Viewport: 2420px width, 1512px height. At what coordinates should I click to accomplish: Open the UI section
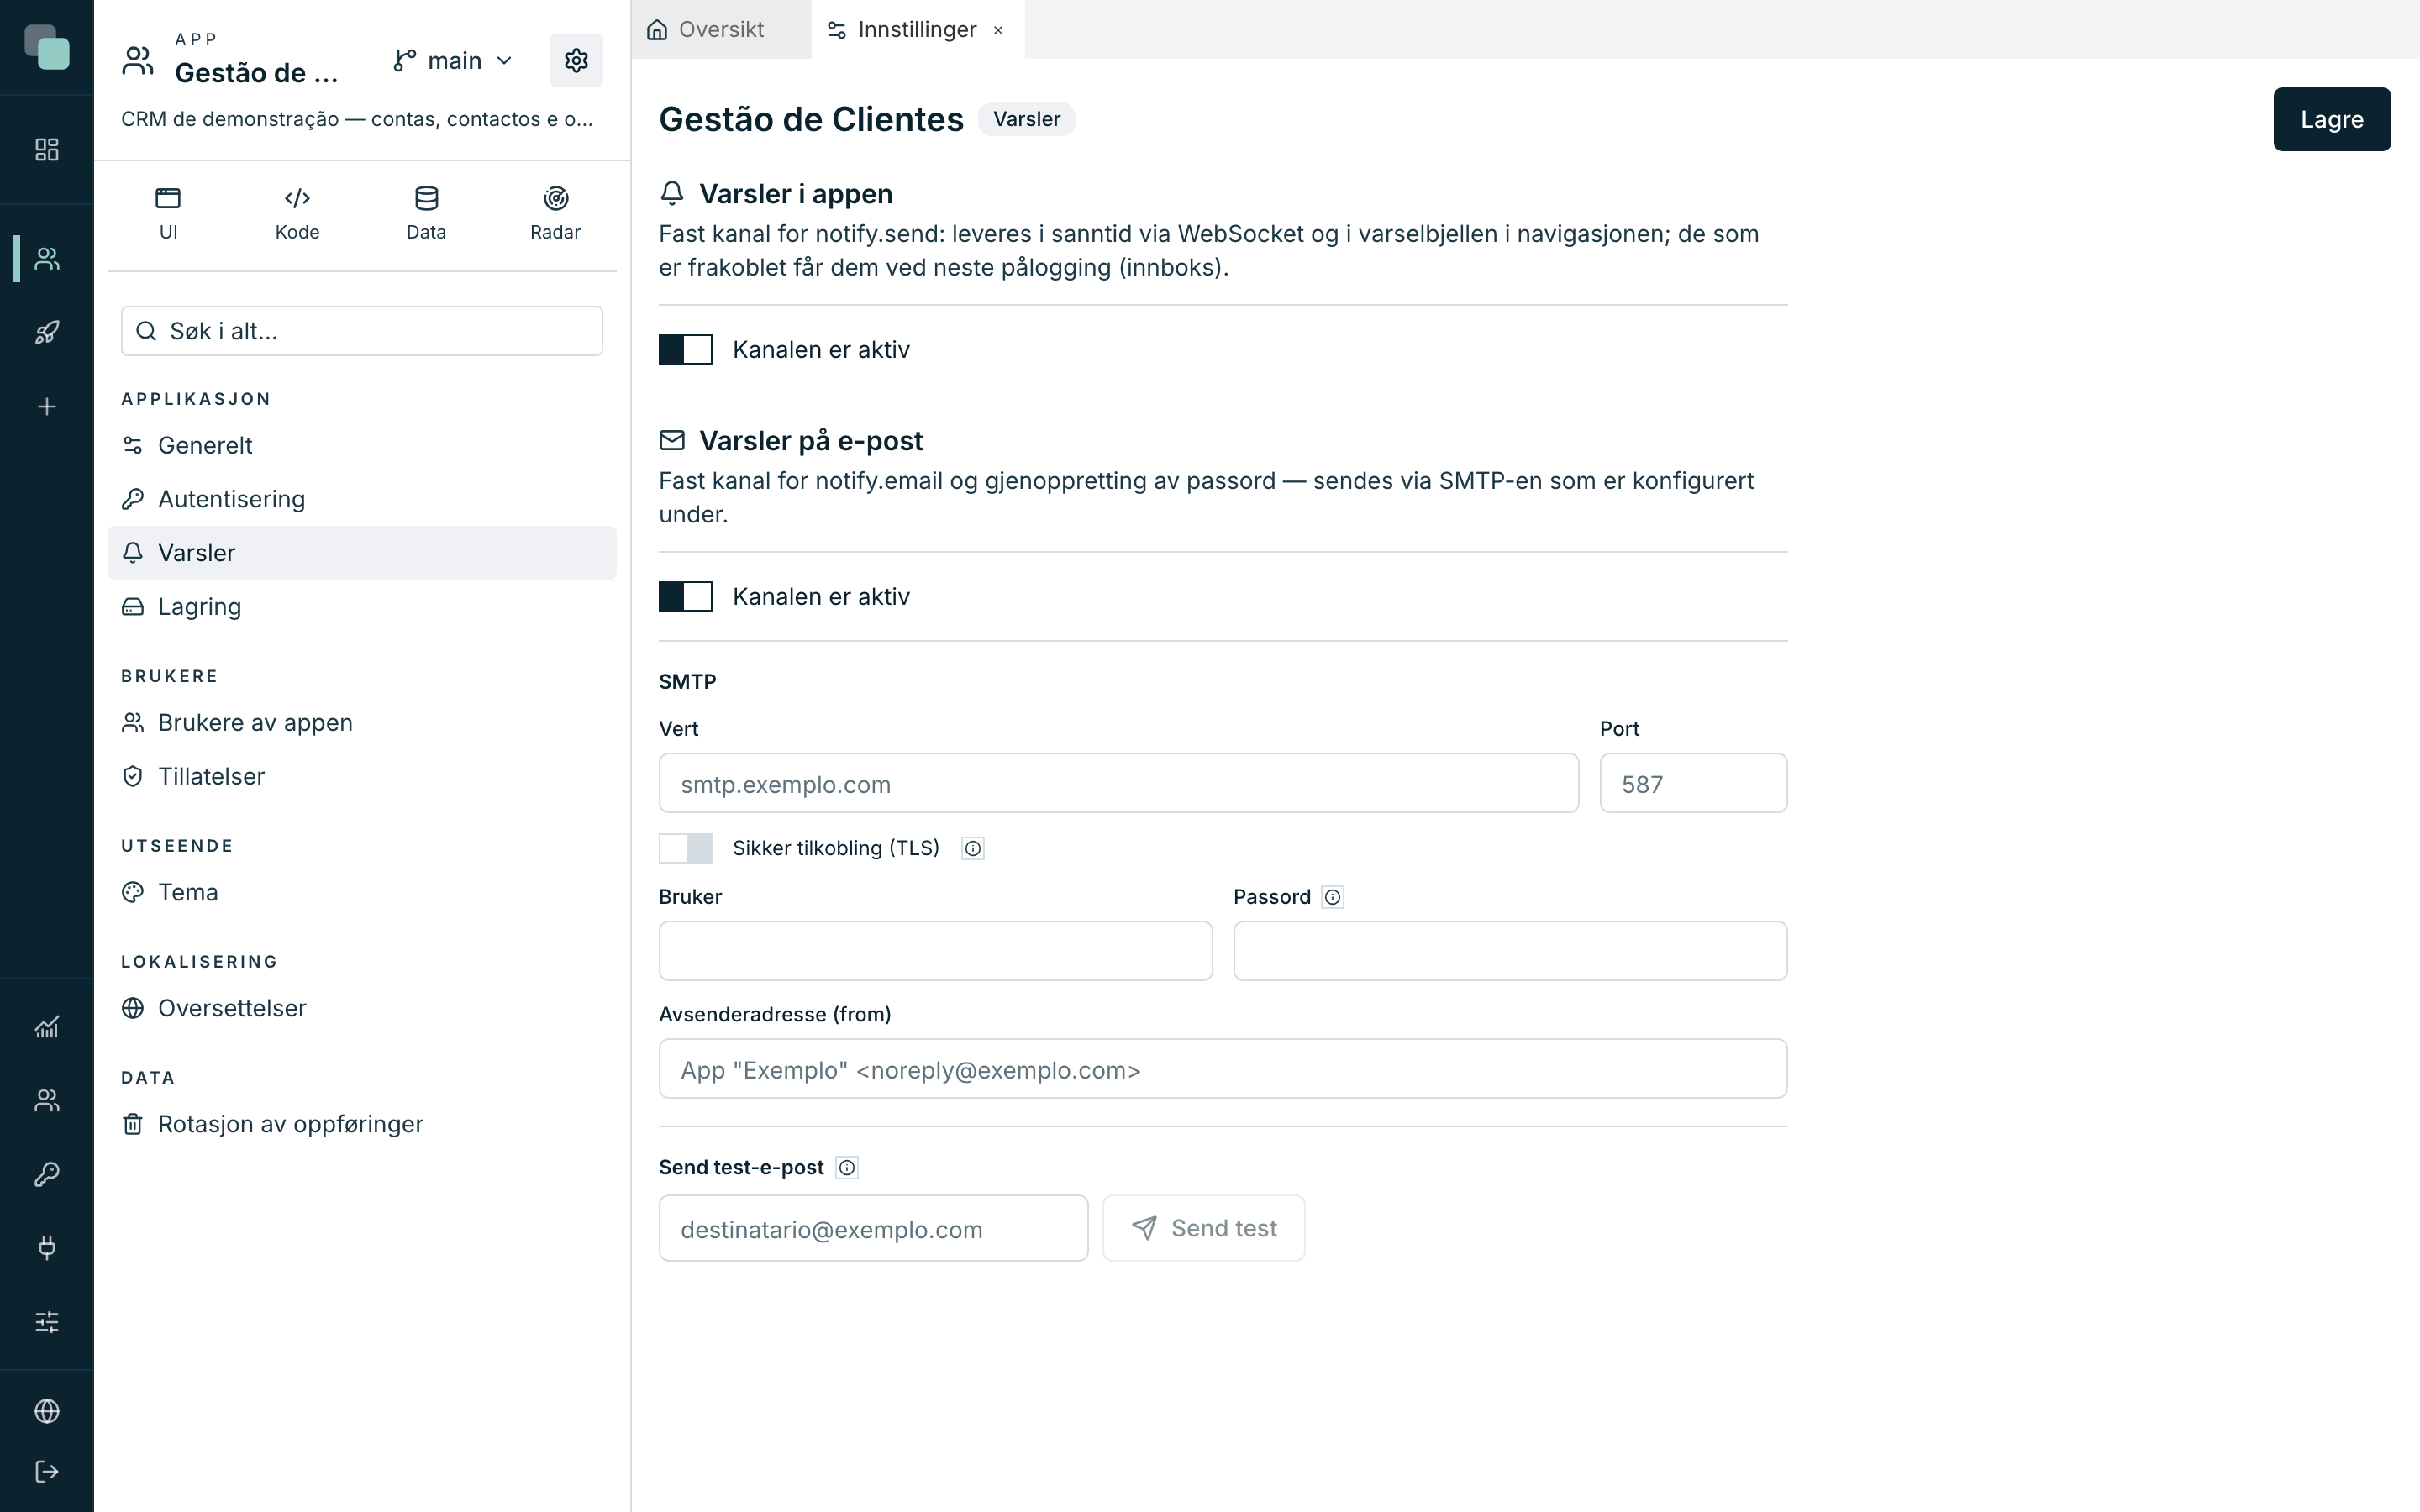tap(168, 213)
